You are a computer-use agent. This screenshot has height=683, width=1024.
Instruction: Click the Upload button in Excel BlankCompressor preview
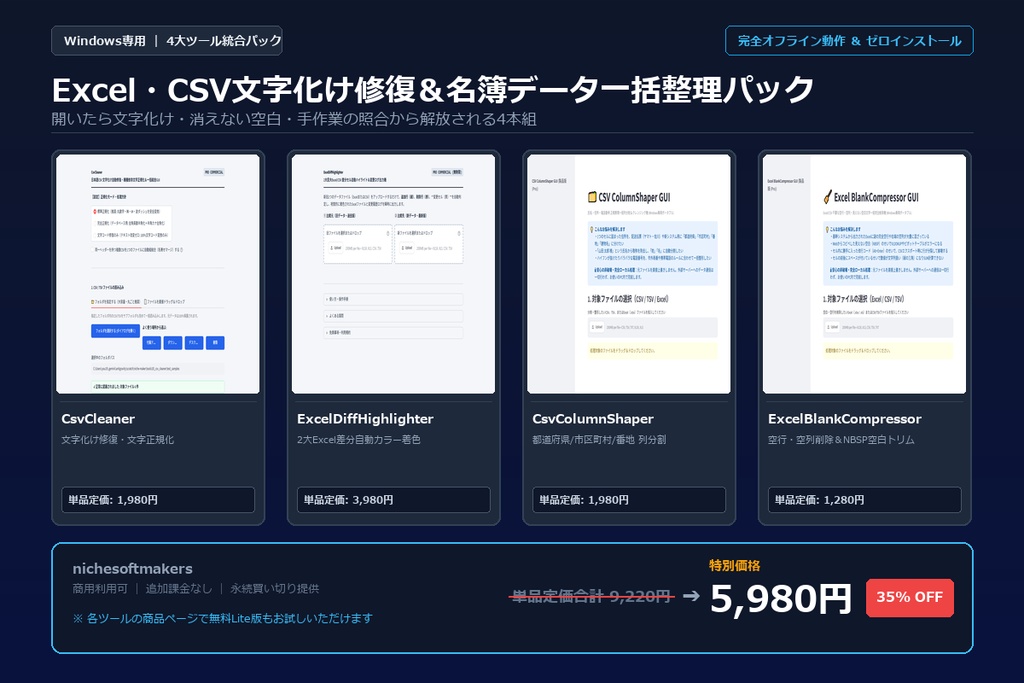(832, 327)
